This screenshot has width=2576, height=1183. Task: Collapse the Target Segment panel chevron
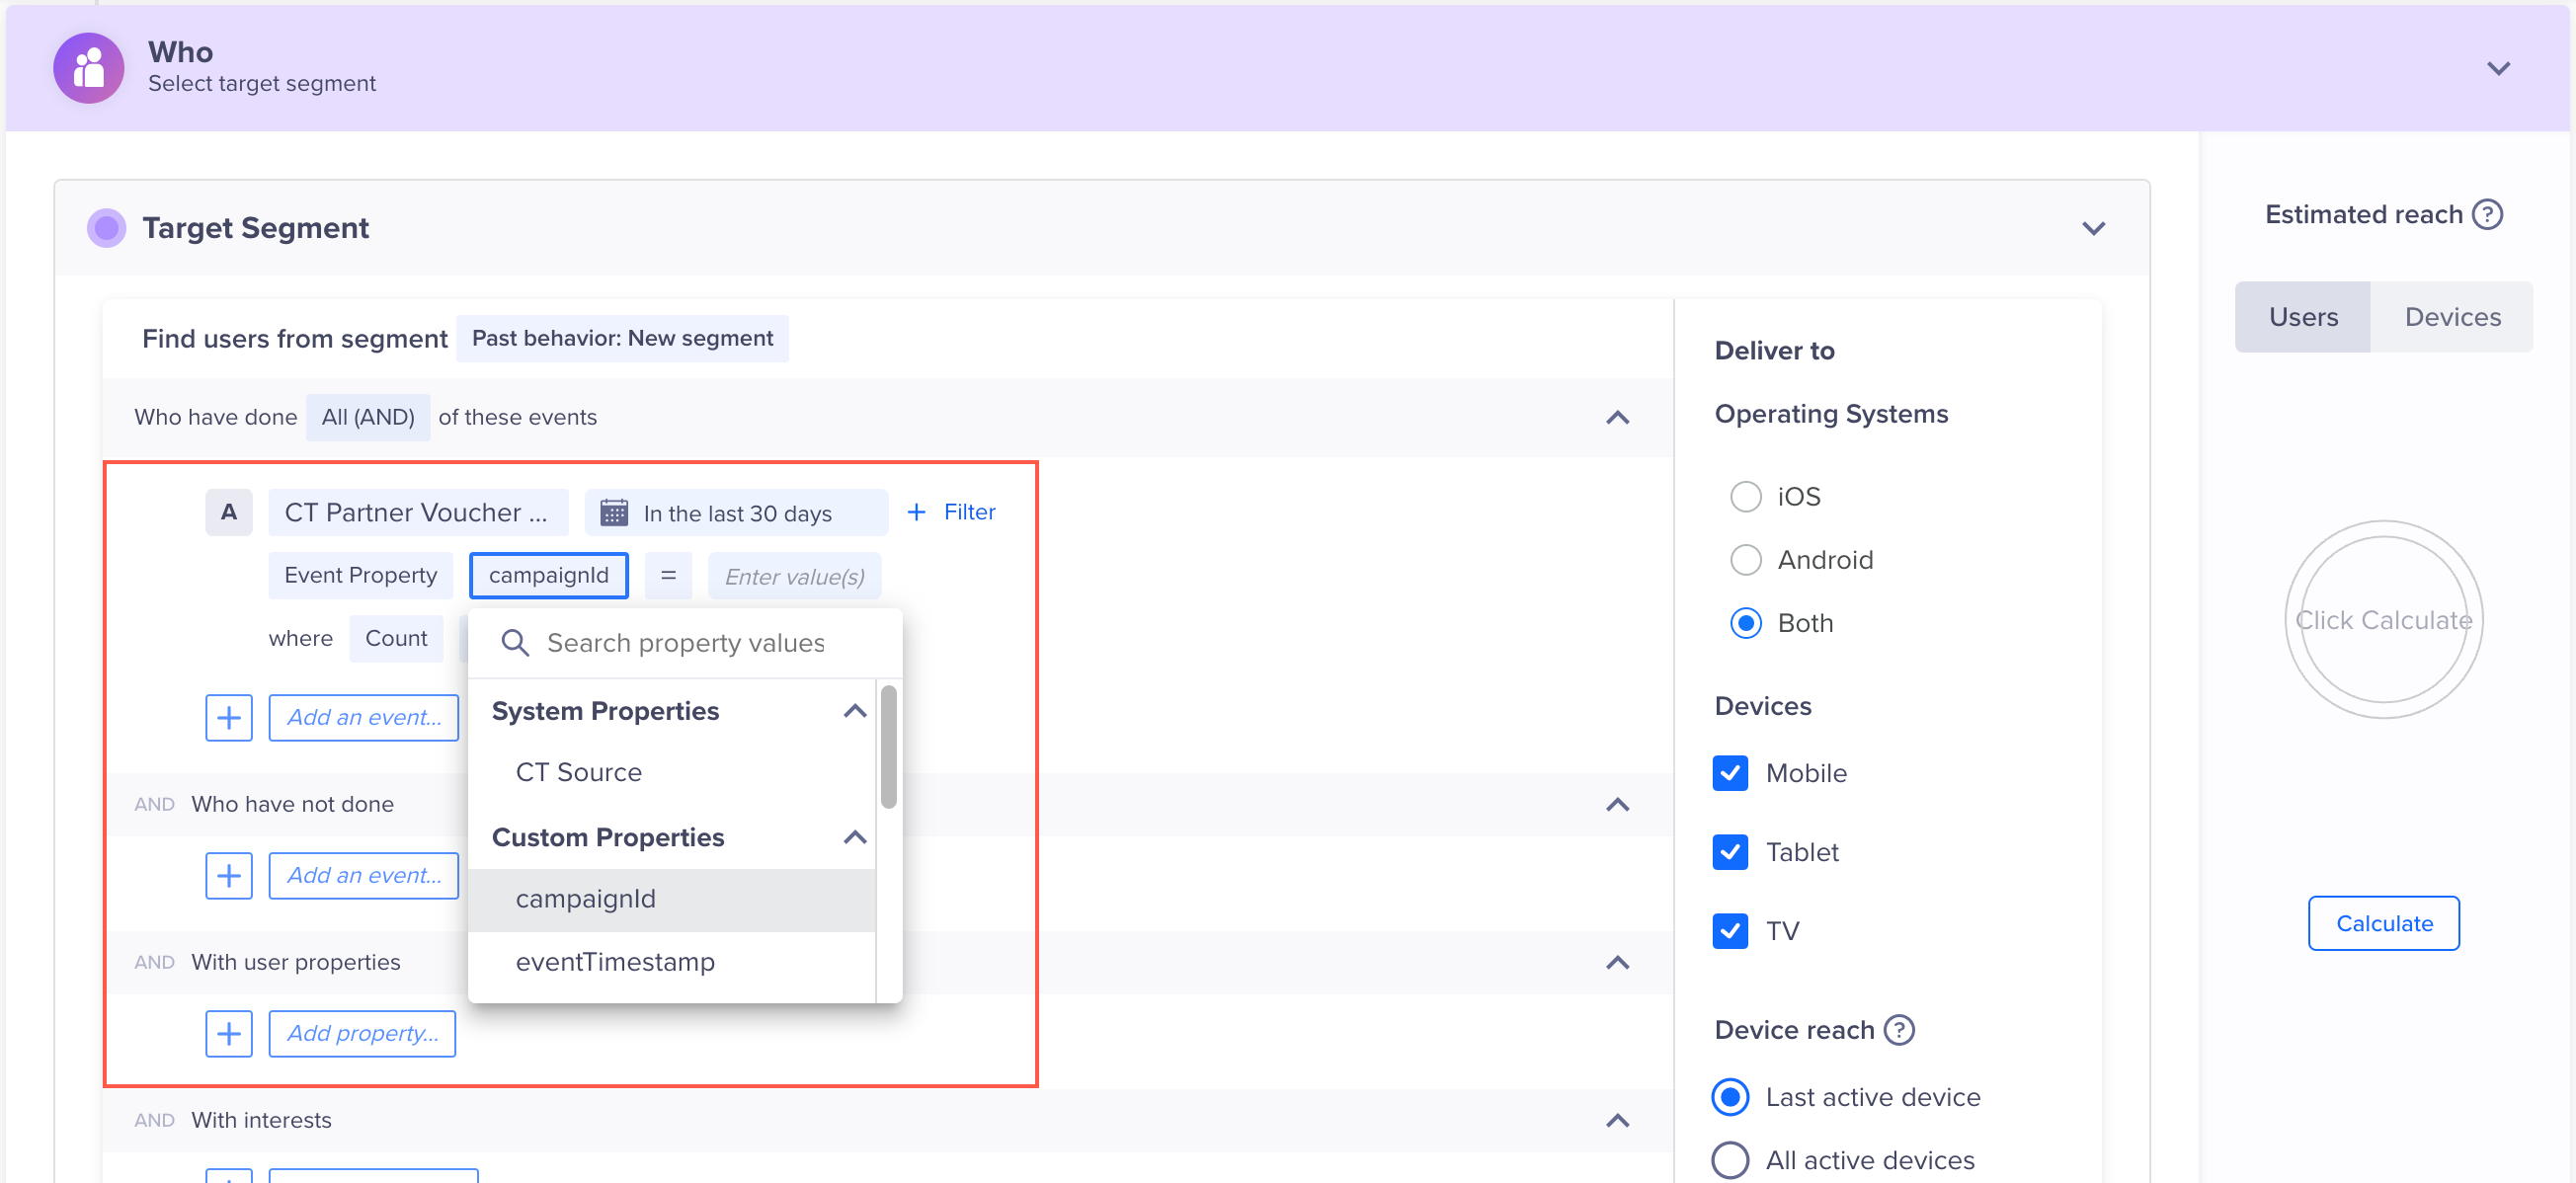pyautogui.click(x=2093, y=228)
